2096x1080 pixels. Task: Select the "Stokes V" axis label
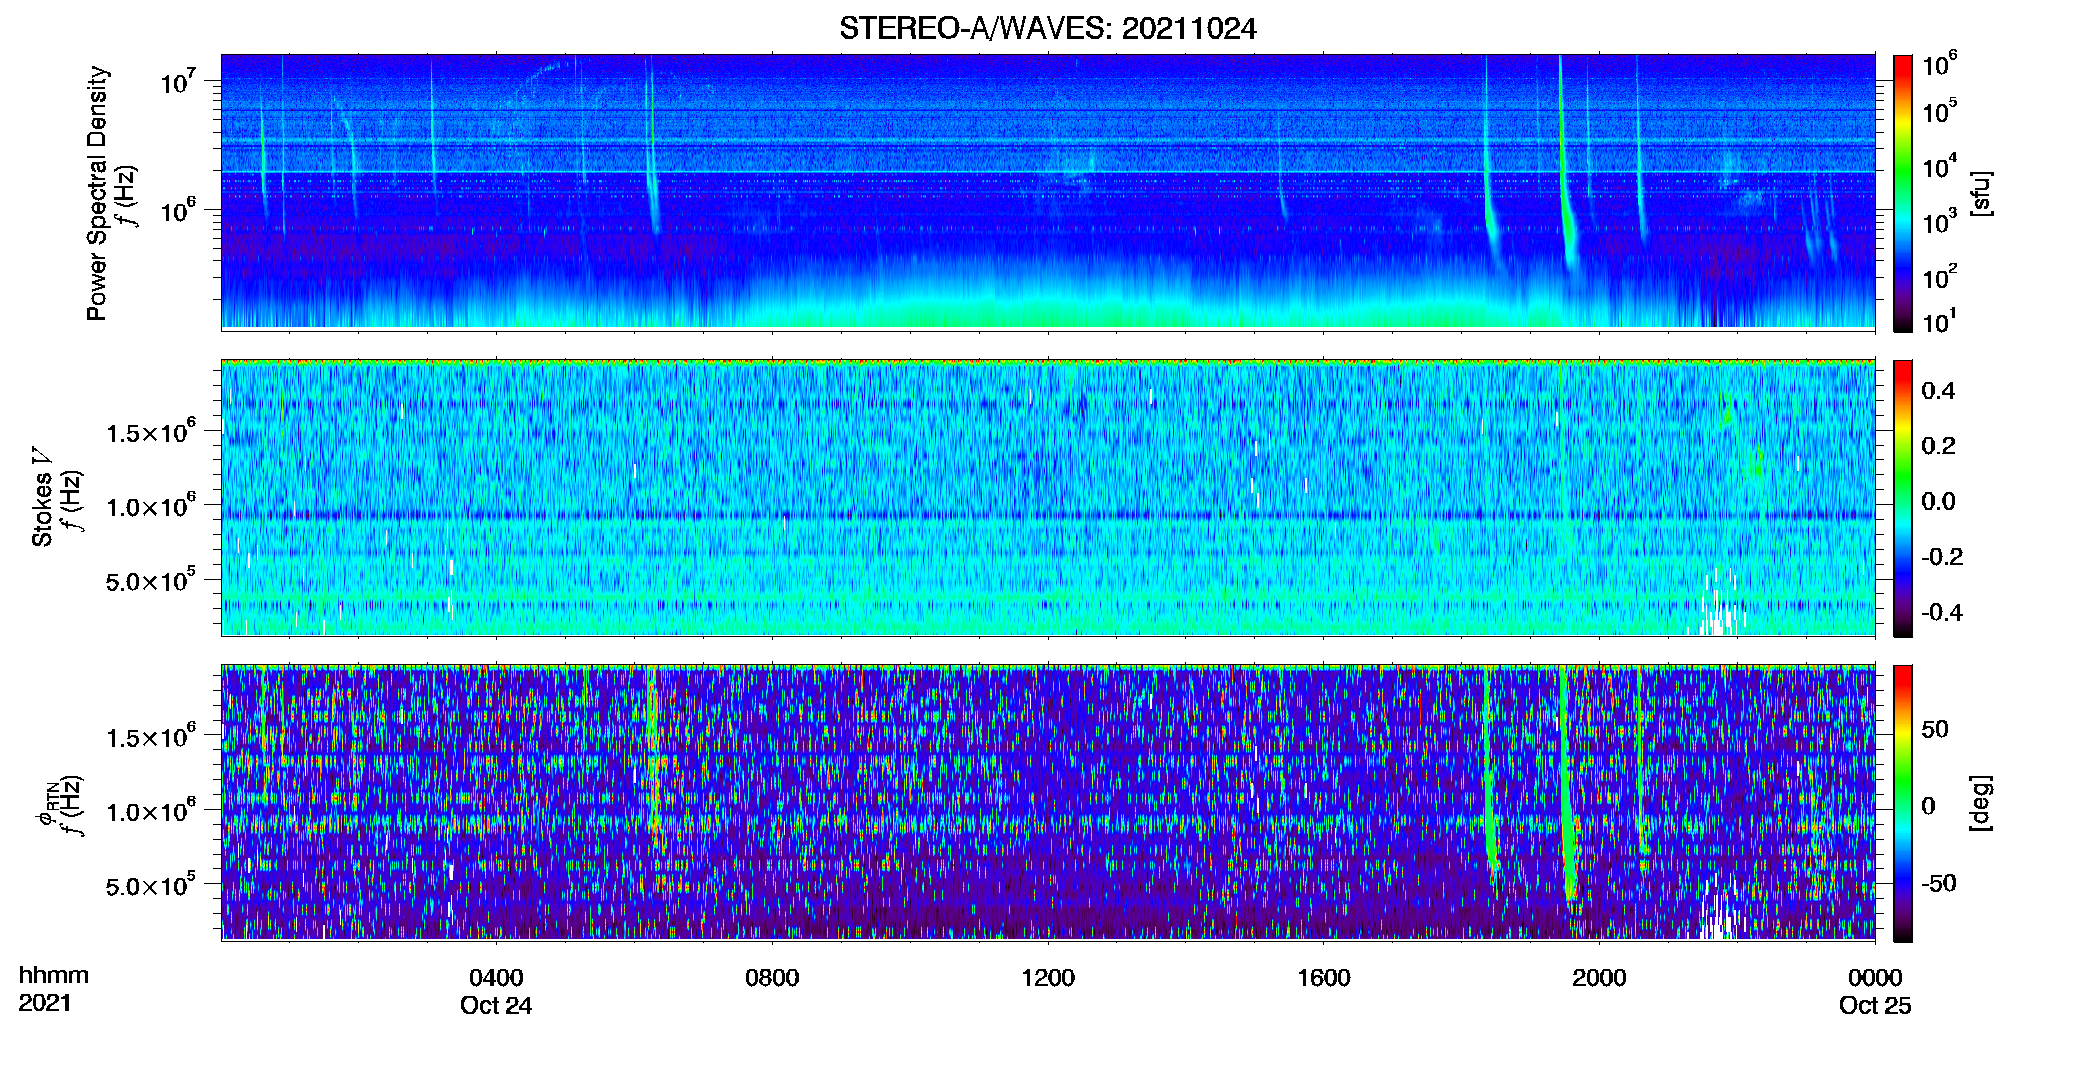pos(43,496)
